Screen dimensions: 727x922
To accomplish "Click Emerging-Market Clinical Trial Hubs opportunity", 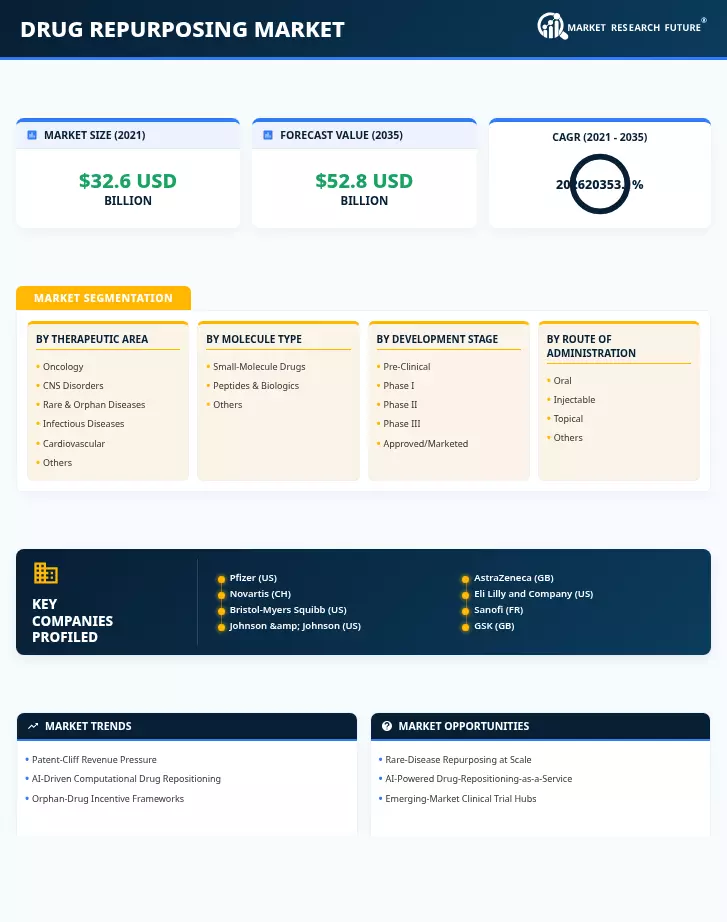I will 461,799.
